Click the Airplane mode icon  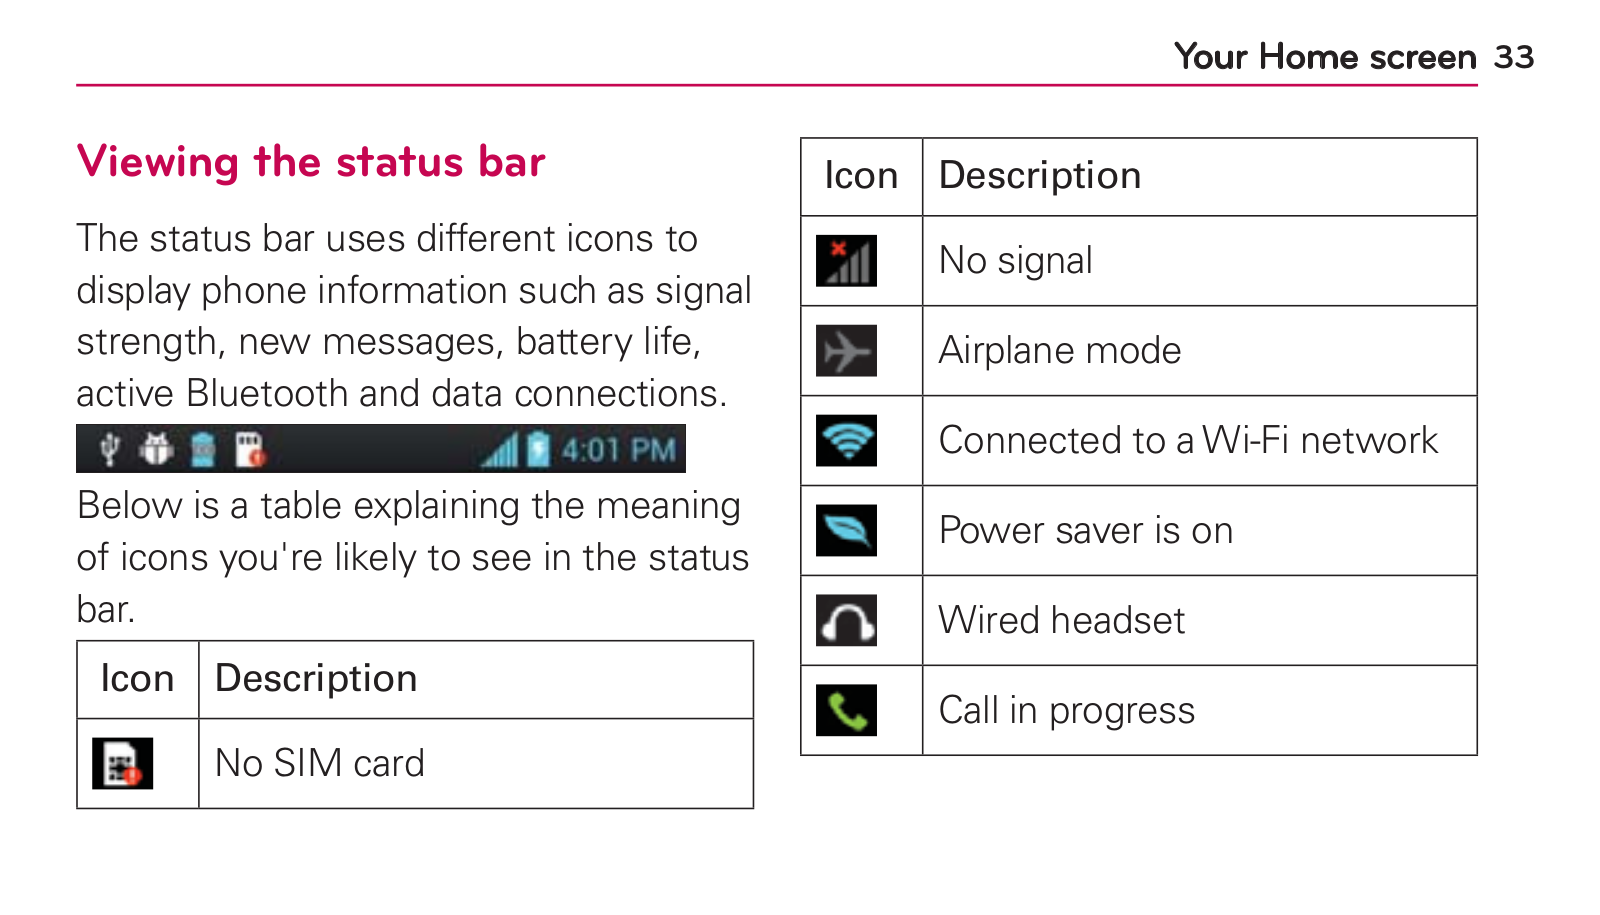click(x=846, y=351)
